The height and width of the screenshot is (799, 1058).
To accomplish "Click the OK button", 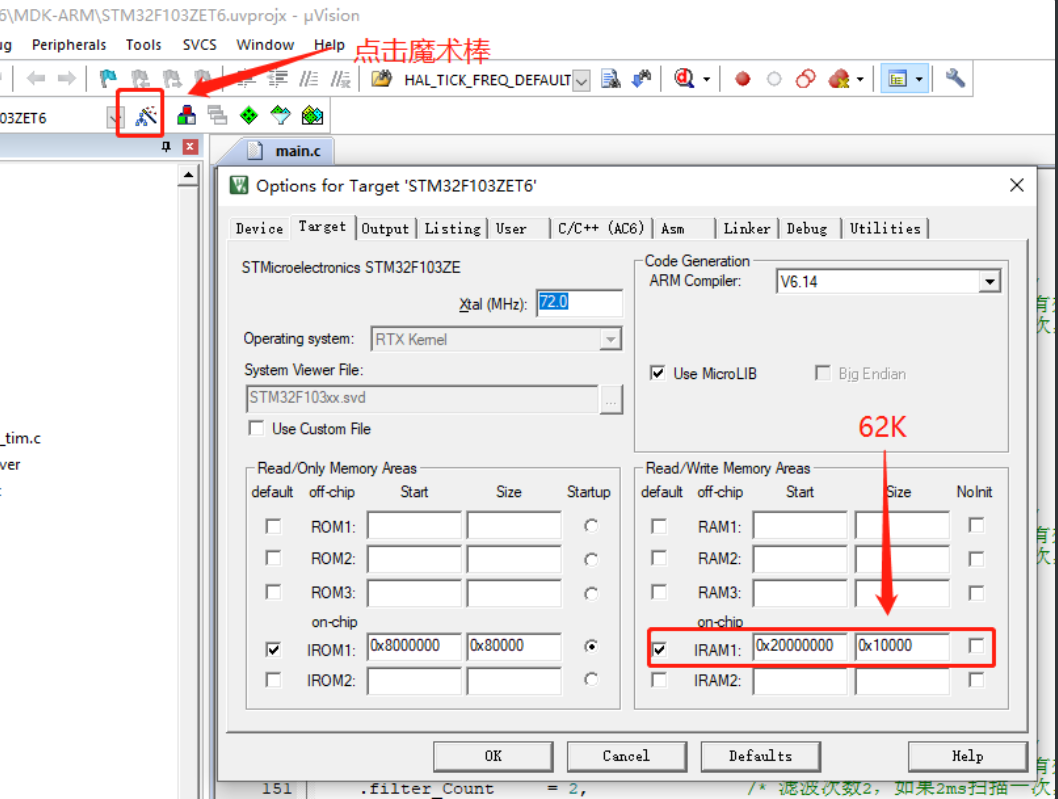I will (x=493, y=756).
